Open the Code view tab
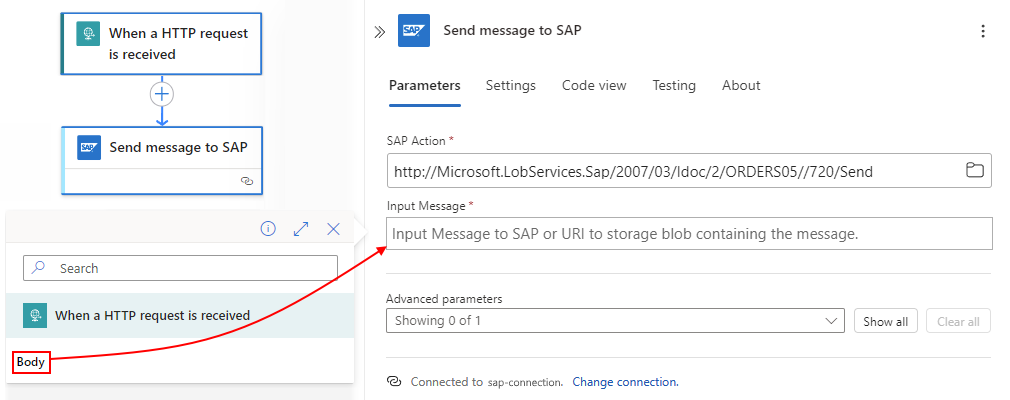Viewport: 1010px width, 400px height. pyautogui.click(x=594, y=86)
